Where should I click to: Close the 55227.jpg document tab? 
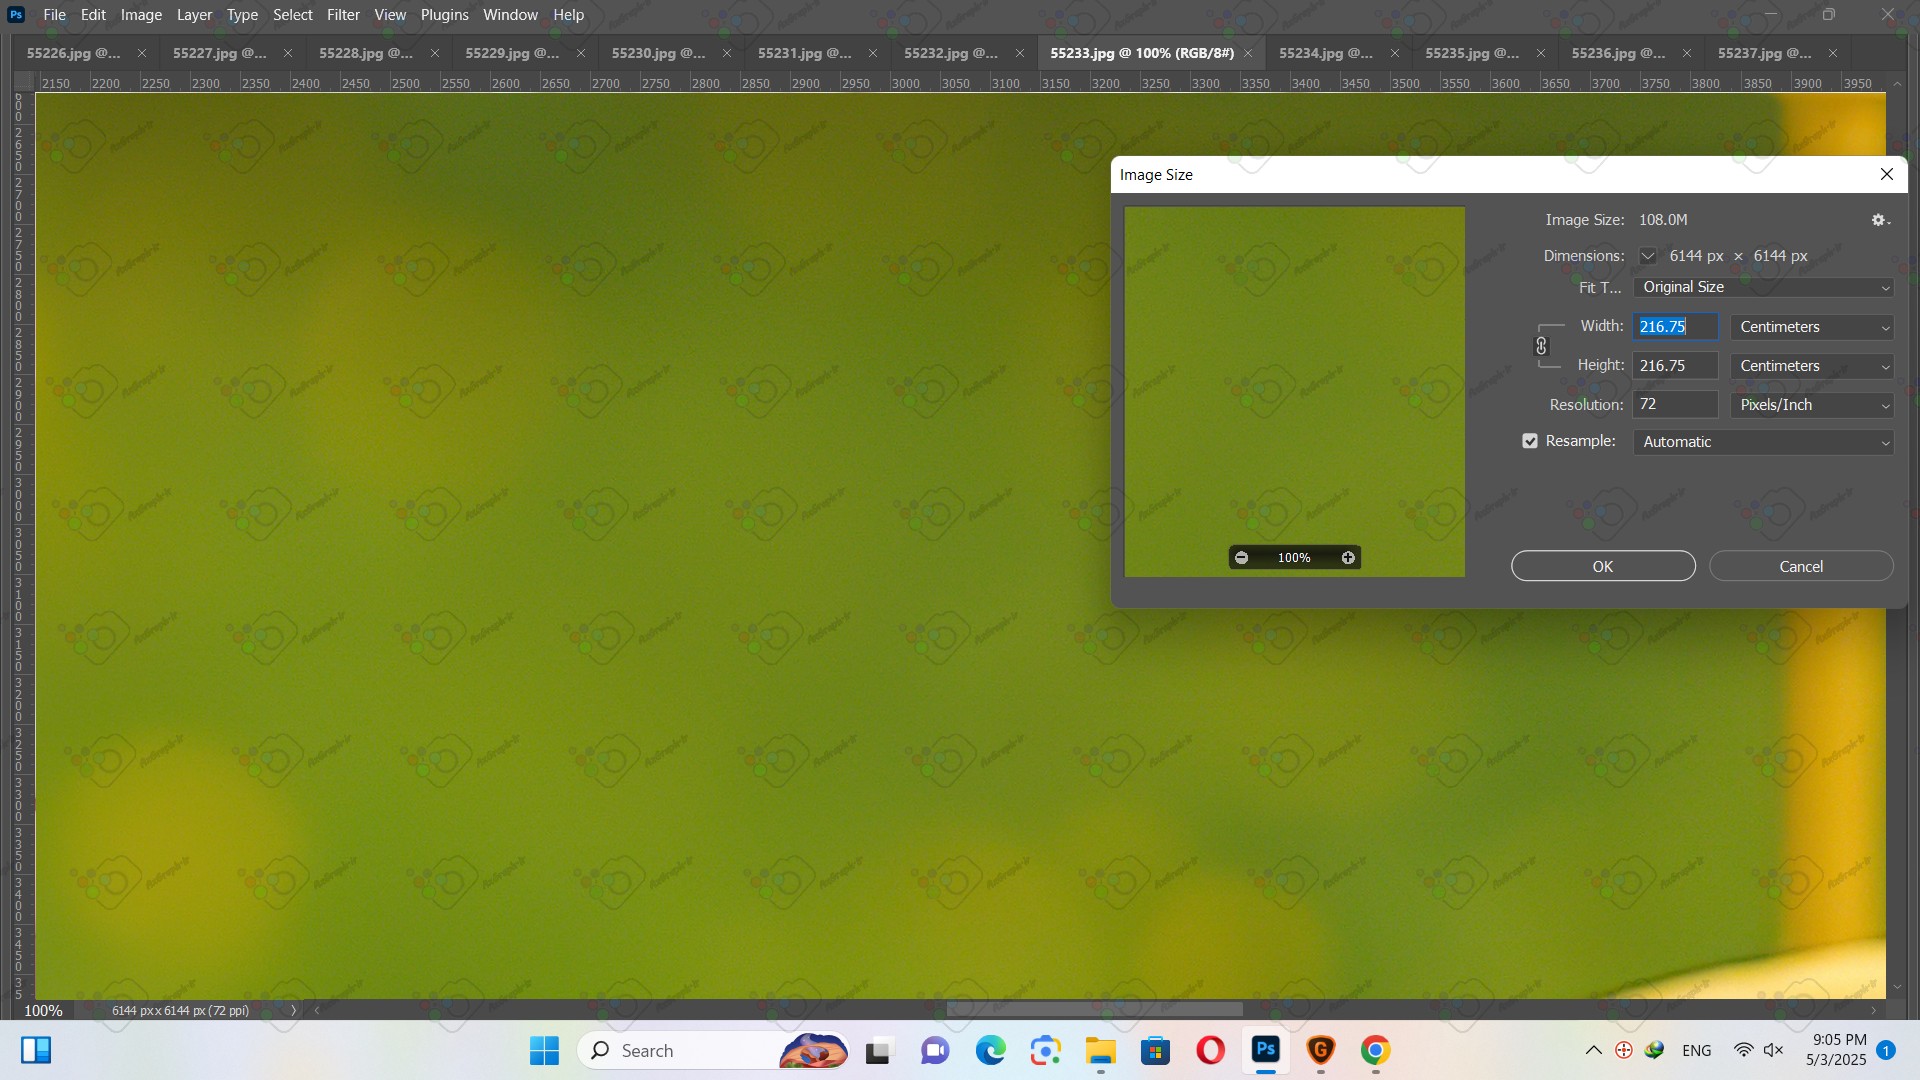pyautogui.click(x=288, y=53)
